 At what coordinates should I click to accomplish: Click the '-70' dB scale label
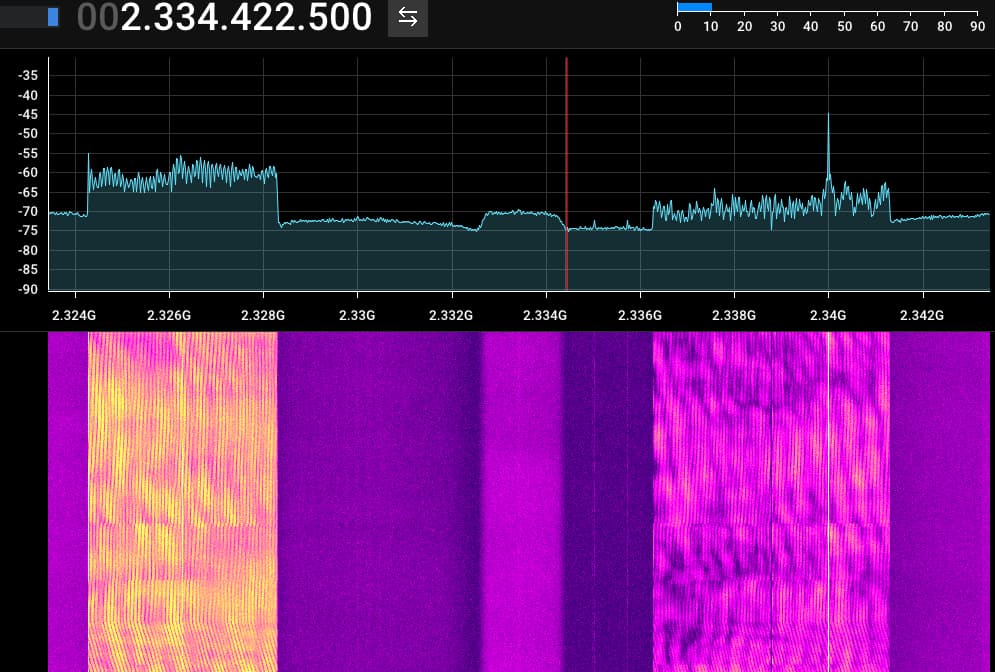click(x=28, y=211)
